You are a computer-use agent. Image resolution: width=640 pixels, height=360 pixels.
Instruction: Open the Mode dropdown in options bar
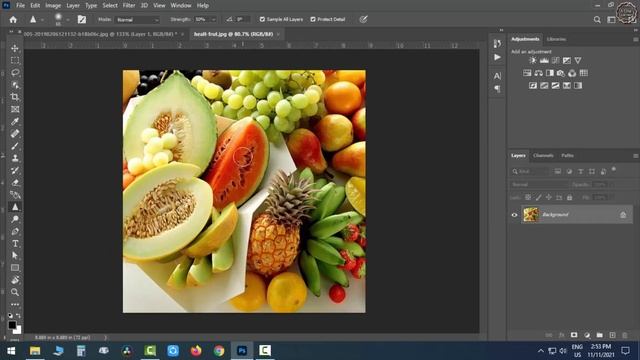pos(137,19)
